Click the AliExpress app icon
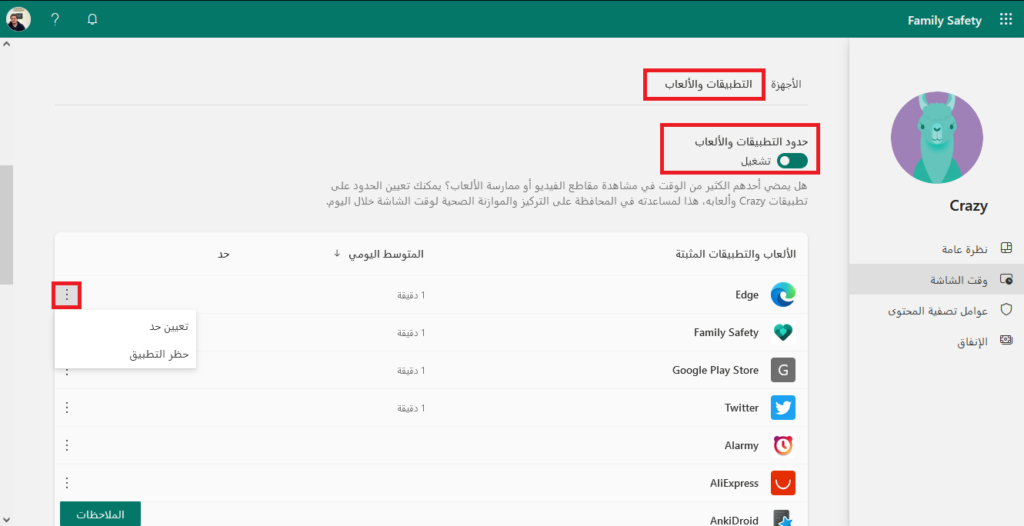This screenshot has height=526, width=1024. coord(783,483)
